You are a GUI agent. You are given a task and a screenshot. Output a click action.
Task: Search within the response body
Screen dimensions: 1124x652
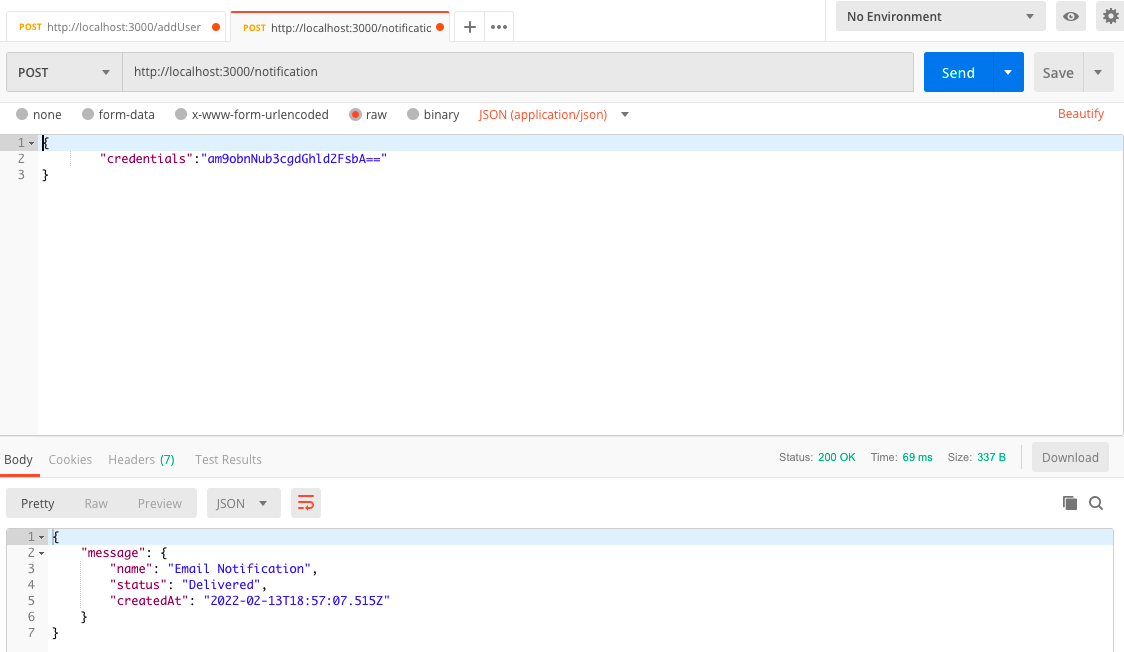click(x=1096, y=503)
